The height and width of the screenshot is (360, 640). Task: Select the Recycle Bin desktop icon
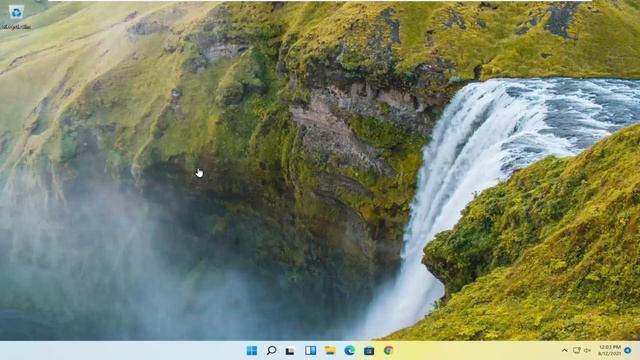pos(16,16)
